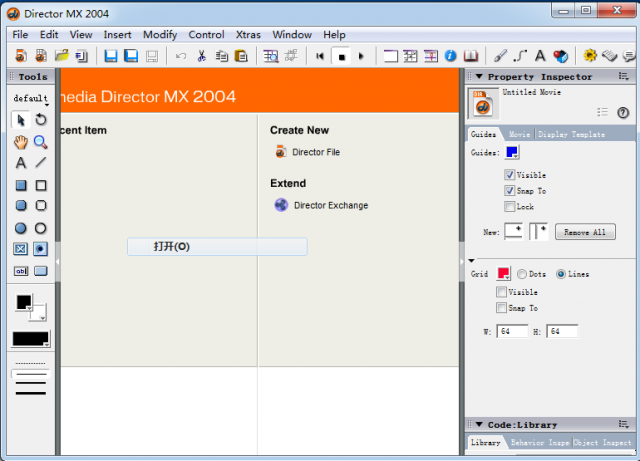Open the Paint window brush icon

pos(500,56)
